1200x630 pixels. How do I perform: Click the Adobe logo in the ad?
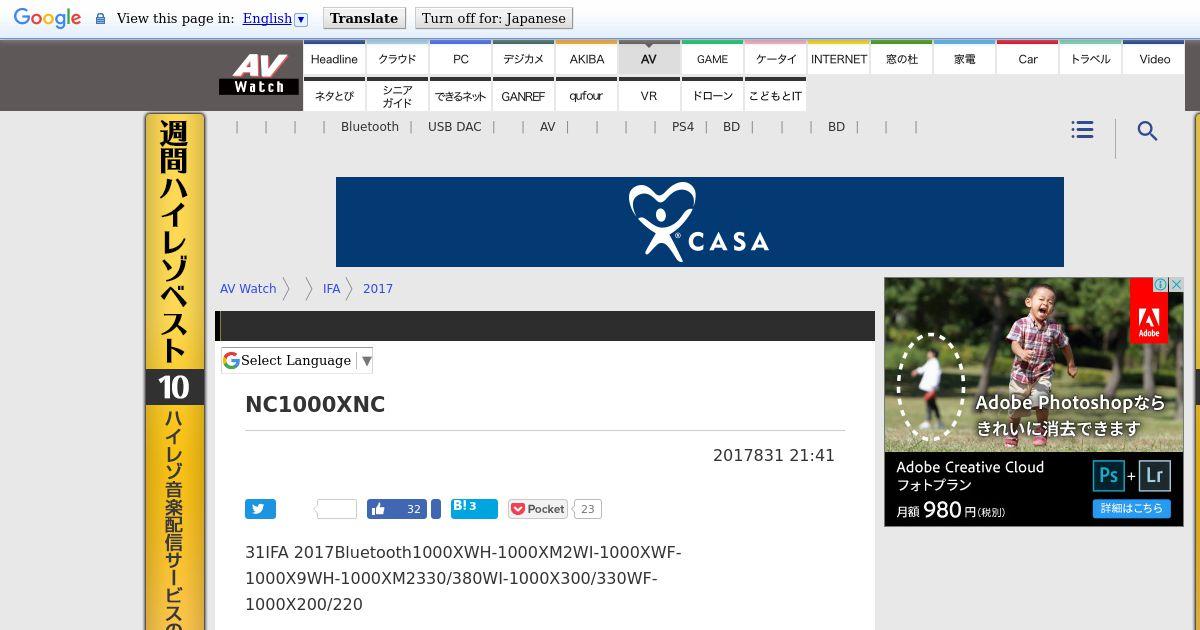pos(1149,312)
